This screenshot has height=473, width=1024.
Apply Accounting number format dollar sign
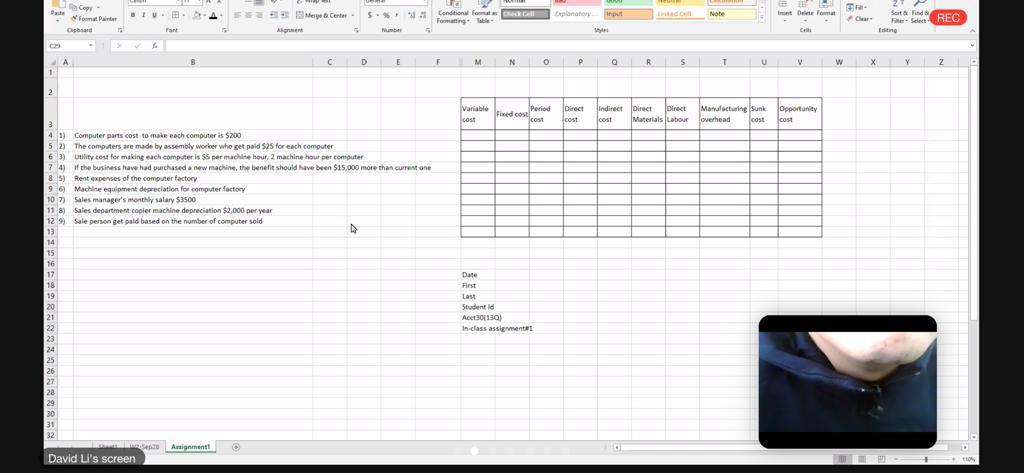(370, 15)
